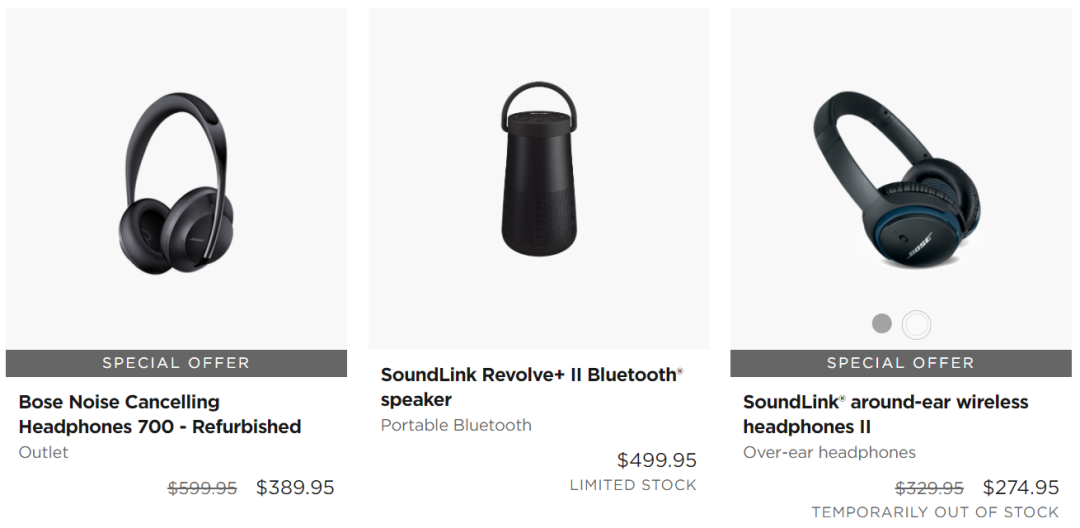Open the SoundLink around-ear headphones image
This screenshot has width=1080, height=528.
pos(897,180)
